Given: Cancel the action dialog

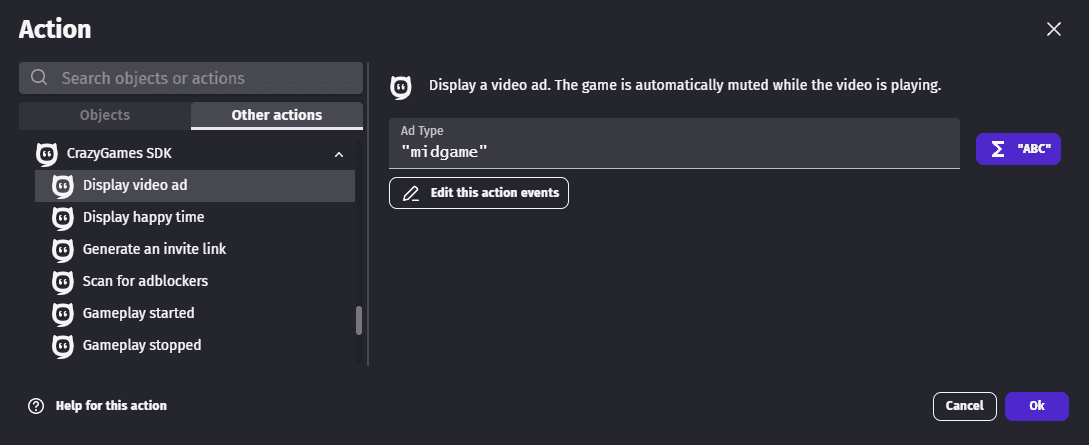Looking at the screenshot, I should (x=964, y=406).
